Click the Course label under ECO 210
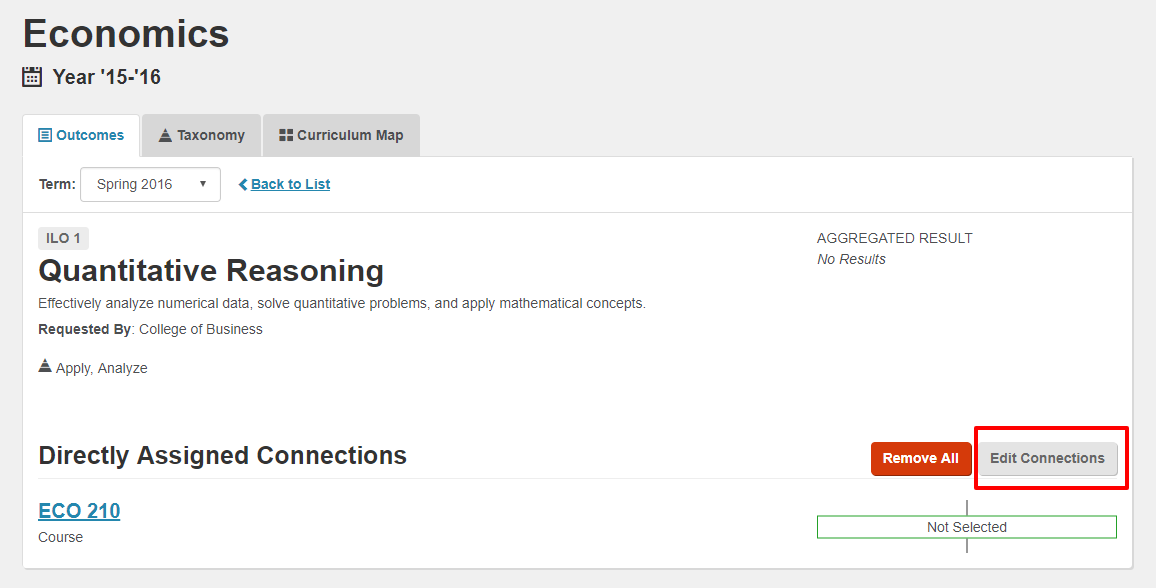The width and height of the screenshot is (1156, 588). 60,537
